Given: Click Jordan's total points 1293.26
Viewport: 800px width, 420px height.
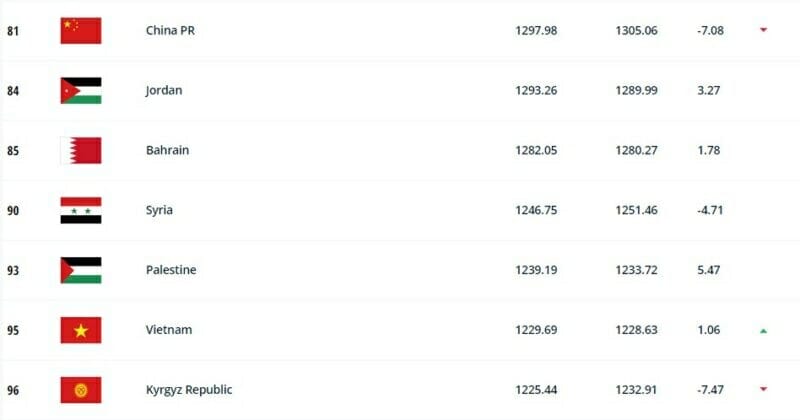Looking at the screenshot, I should click(536, 90).
